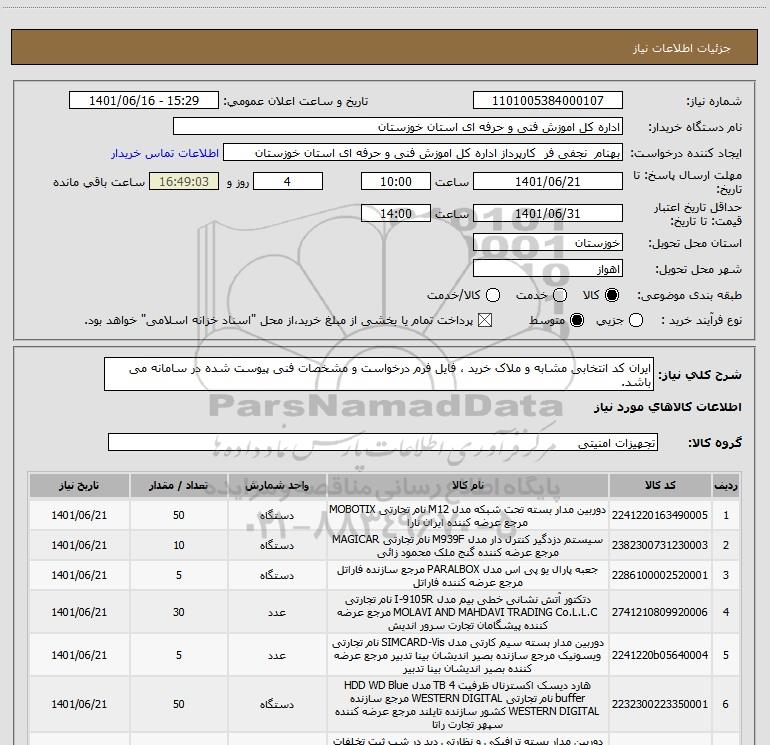Click the unit دستگاه in the PARALBOX row

[277, 575]
